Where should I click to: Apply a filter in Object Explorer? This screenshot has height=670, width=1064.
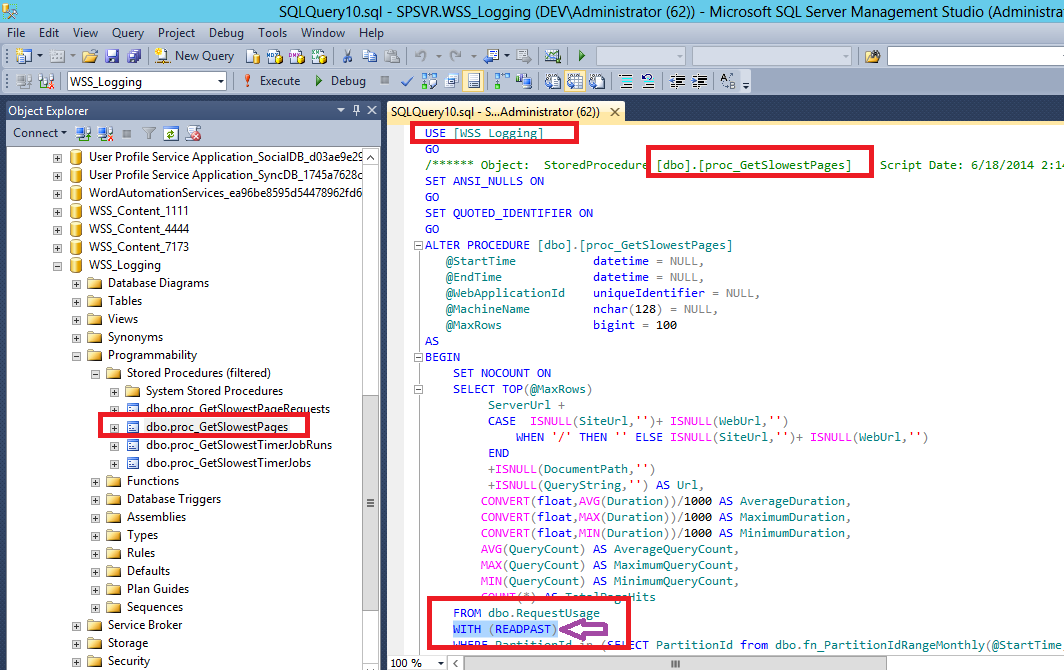[148, 133]
